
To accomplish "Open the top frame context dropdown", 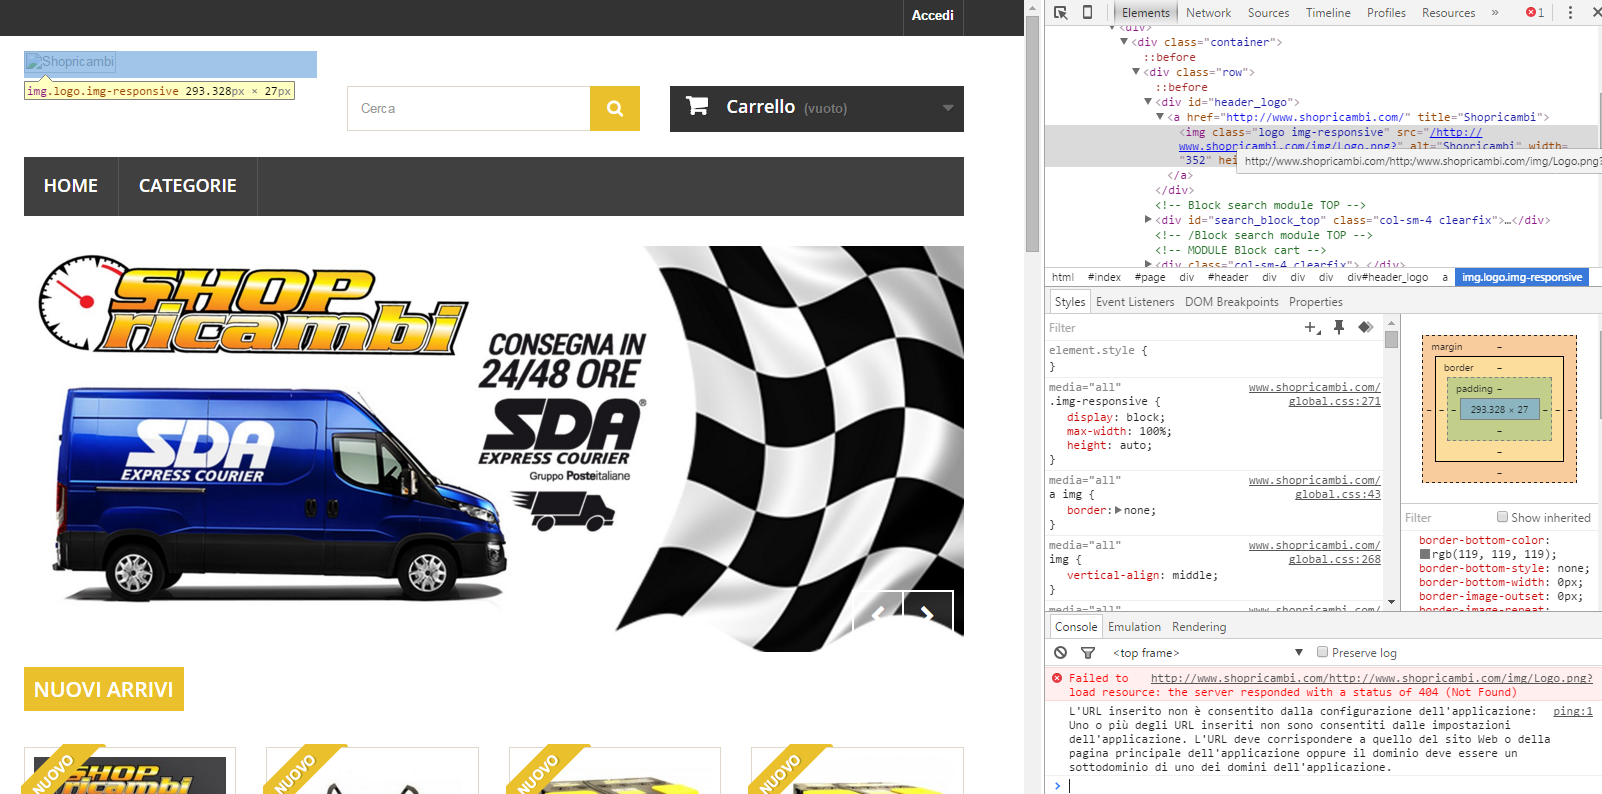I will pos(1208,653).
